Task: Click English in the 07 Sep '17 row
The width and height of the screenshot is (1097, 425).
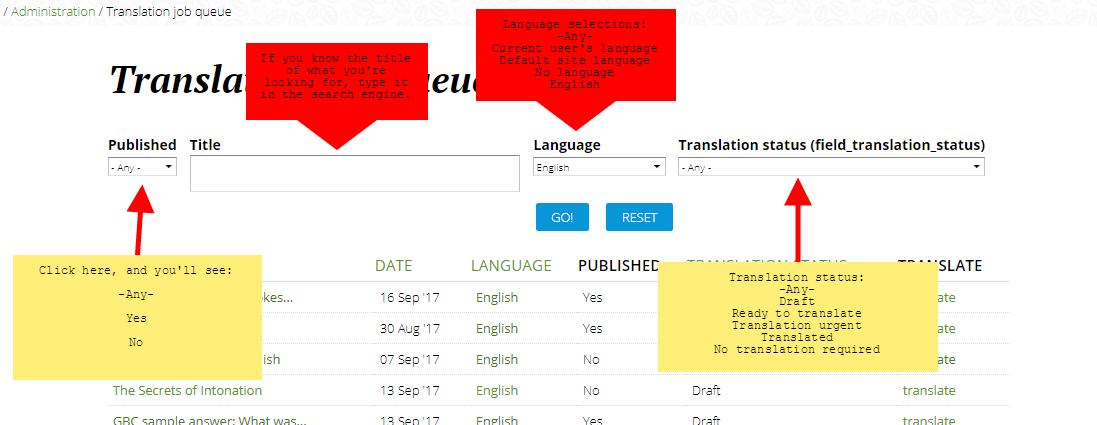Action: click(x=497, y=359)
